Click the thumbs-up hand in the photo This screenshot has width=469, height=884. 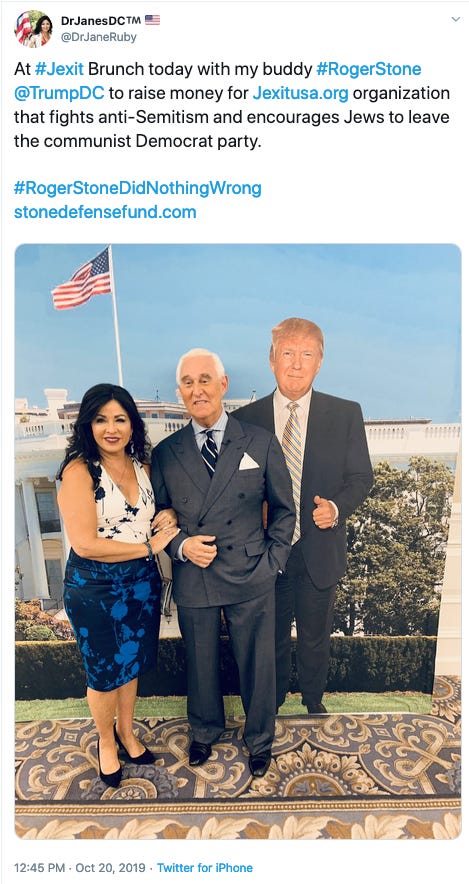point(325,511)
